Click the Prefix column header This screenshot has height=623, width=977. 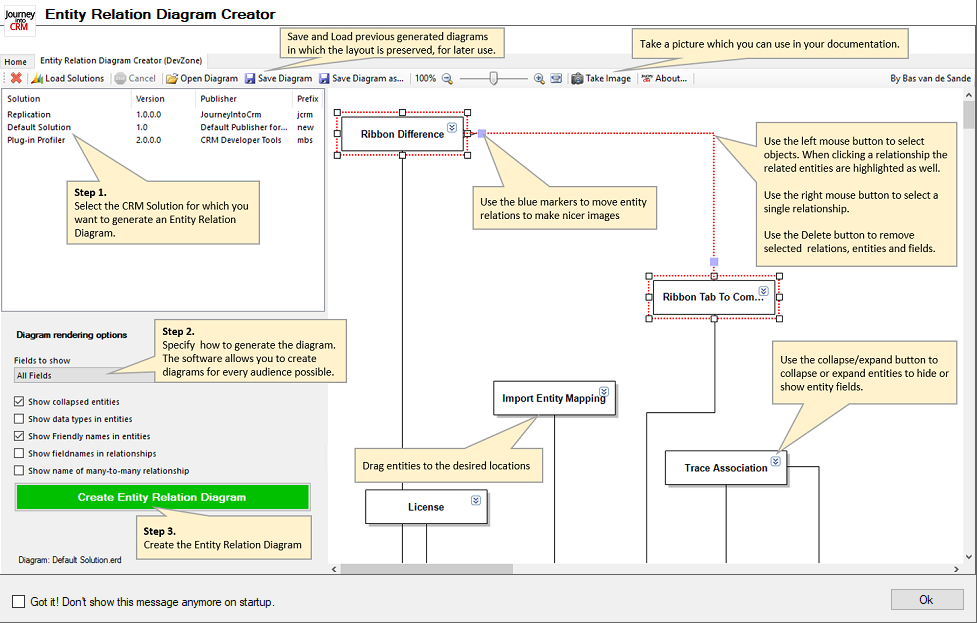[x=308, y=98]
